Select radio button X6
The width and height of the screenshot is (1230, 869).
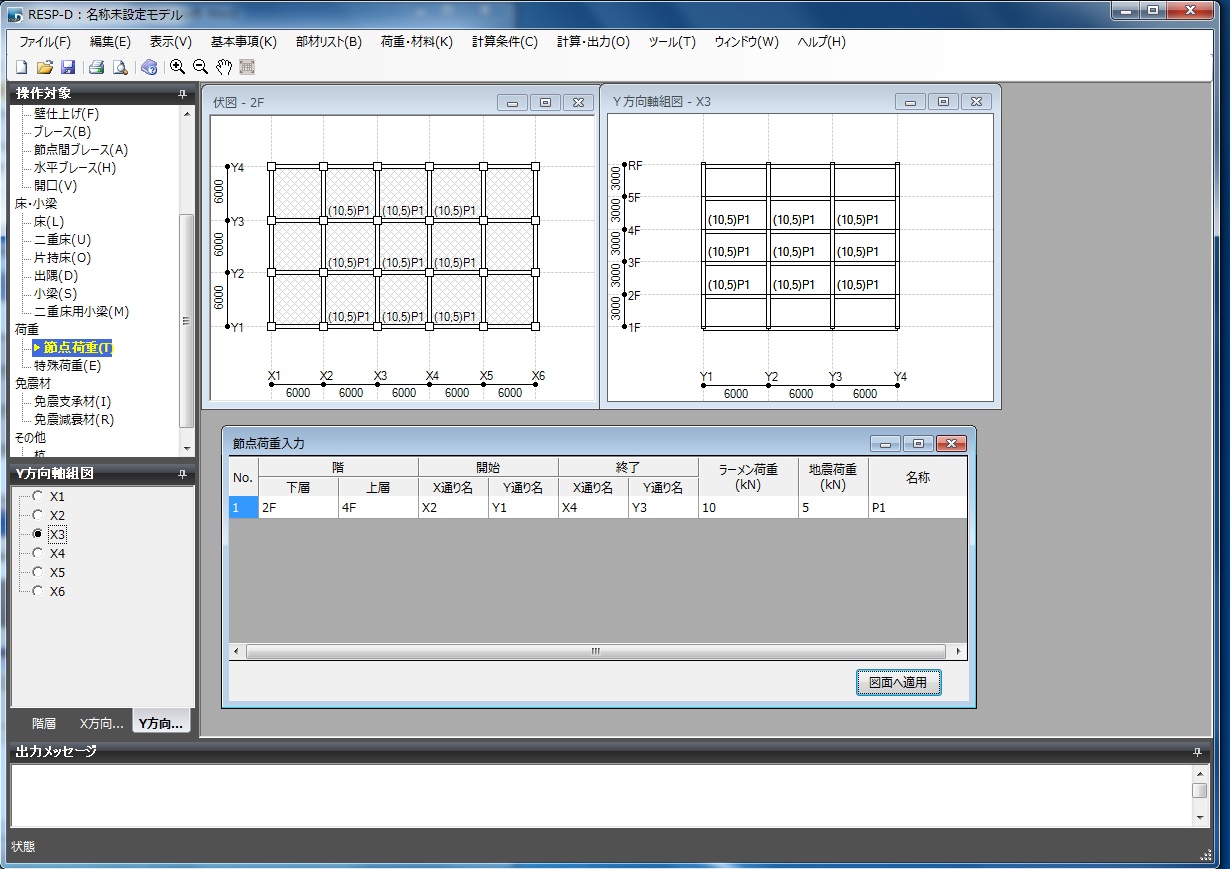(38, 591)
